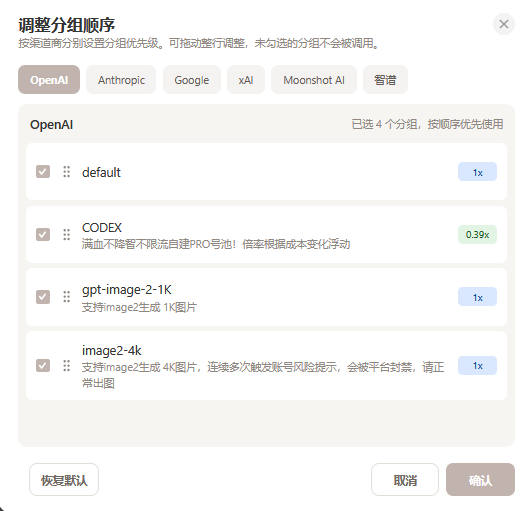Click the OpenAI section heading
This screenshot has width=526, height=511.
point(52,124)
